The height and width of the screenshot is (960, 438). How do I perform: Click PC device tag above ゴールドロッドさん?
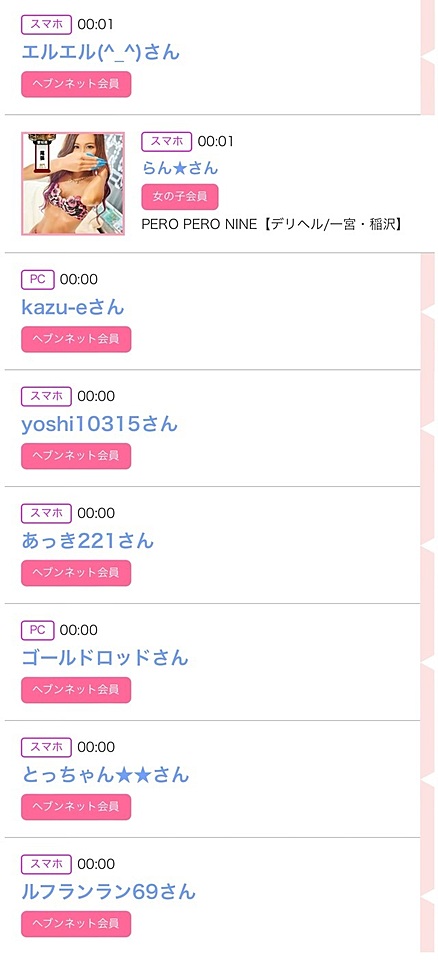pyautogui.click(x=38, y=630)
